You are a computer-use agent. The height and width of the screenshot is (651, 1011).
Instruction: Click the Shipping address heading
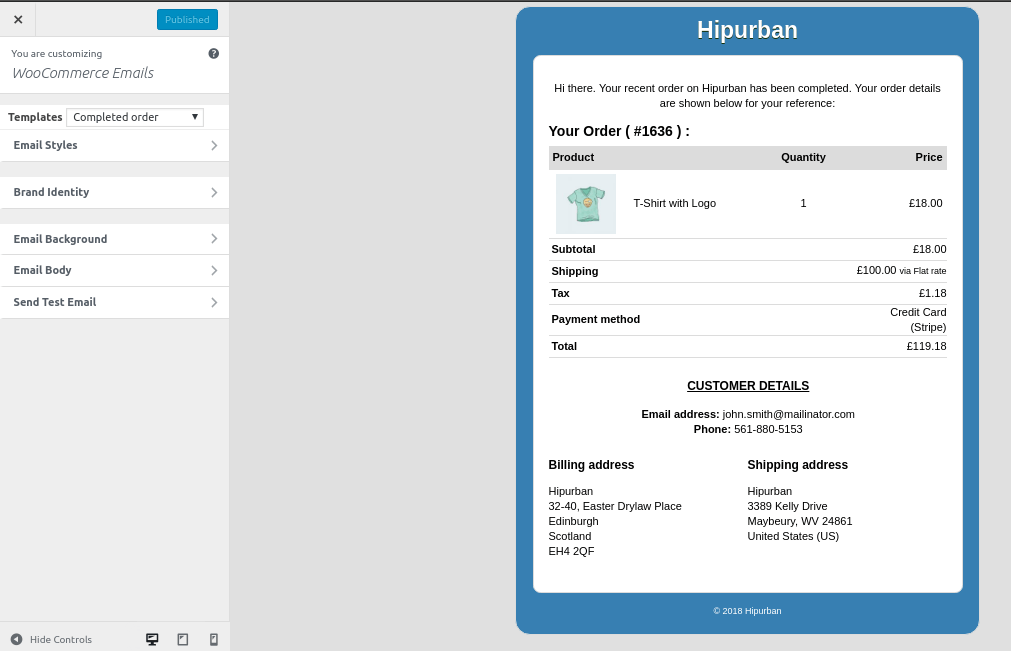coord(798,465)
